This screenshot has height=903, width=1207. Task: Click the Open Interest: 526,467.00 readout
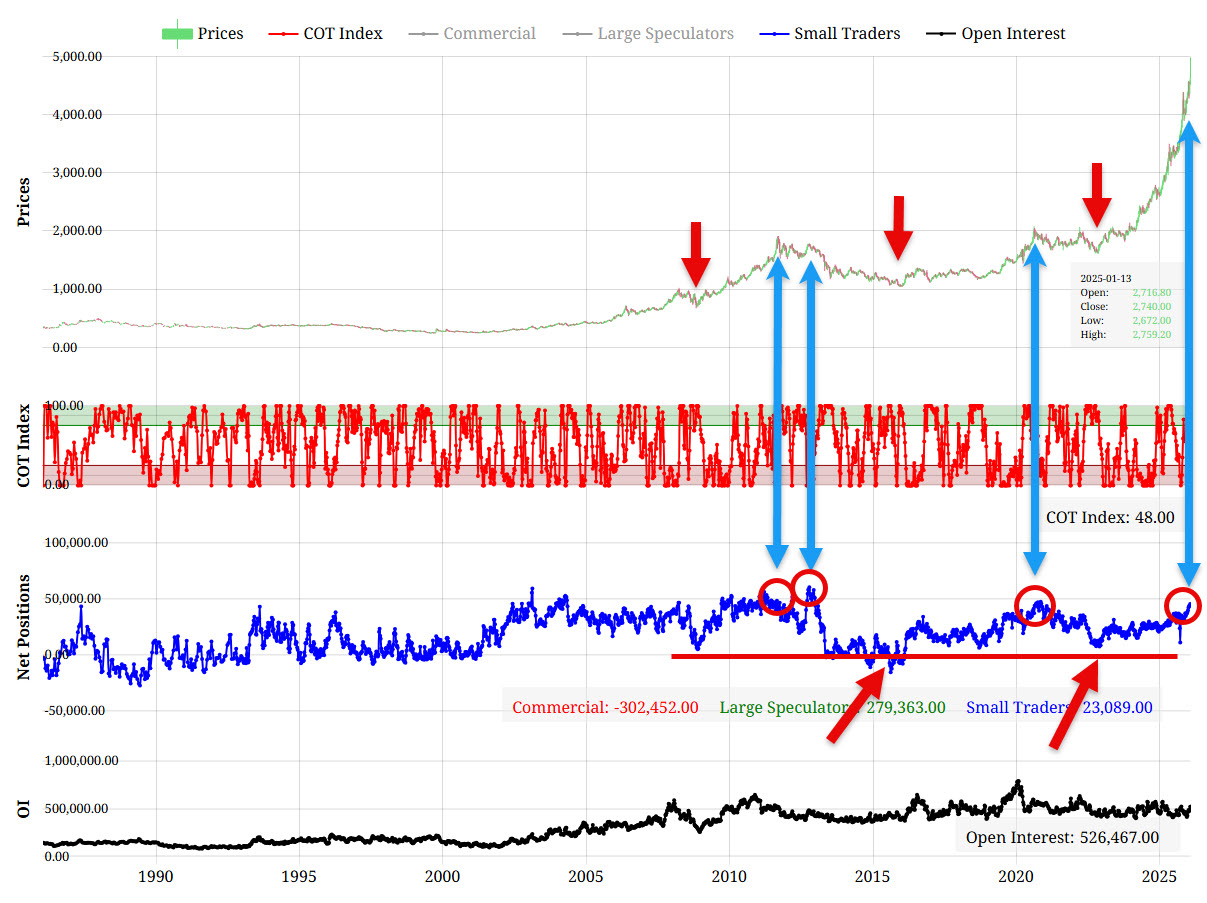(1062, 837)
